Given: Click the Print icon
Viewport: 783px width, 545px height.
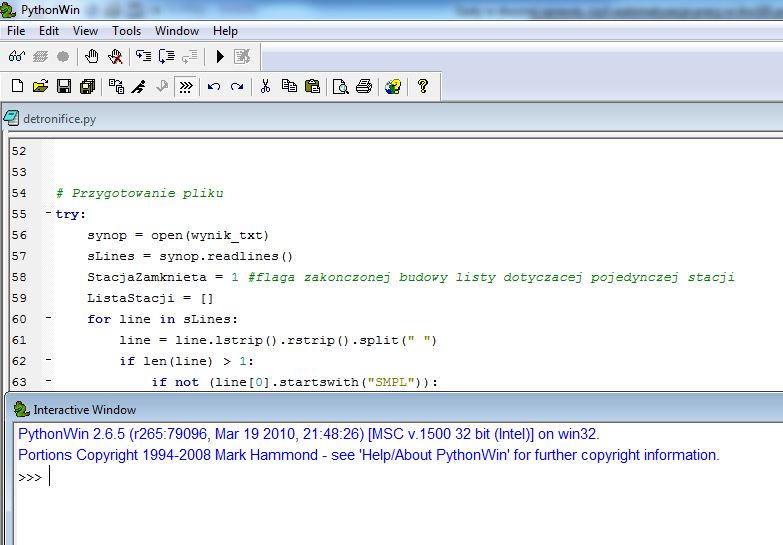Looking at the screenshot, I should (x=364, y=86).
